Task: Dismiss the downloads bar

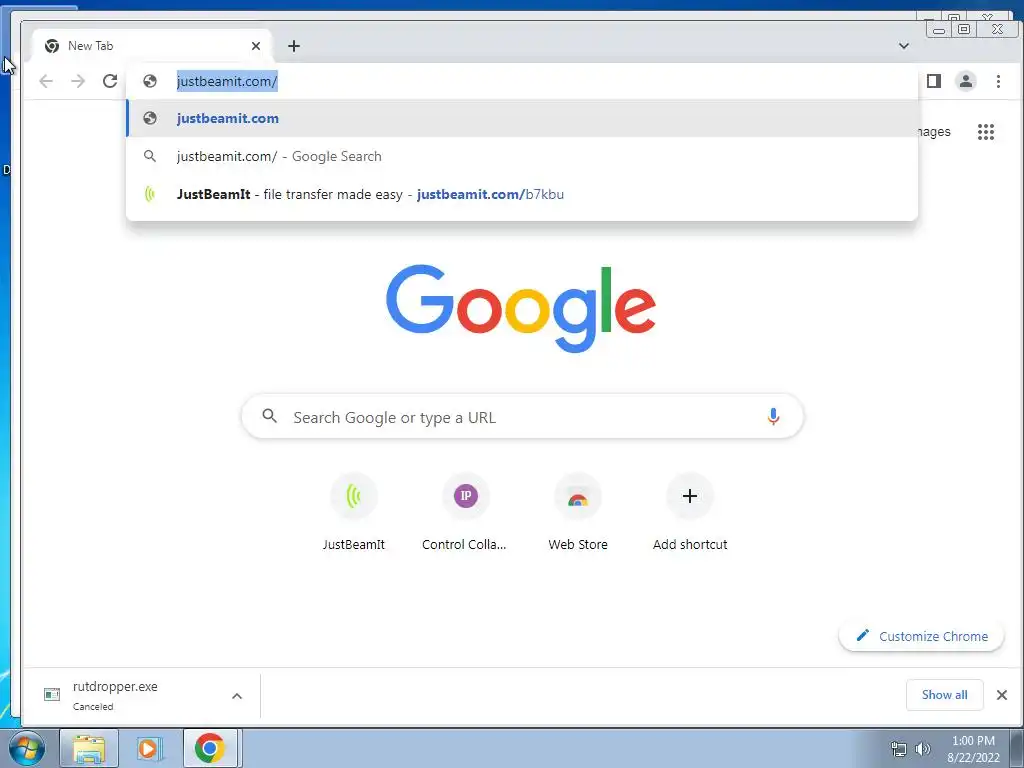Action: (1002, 695)
